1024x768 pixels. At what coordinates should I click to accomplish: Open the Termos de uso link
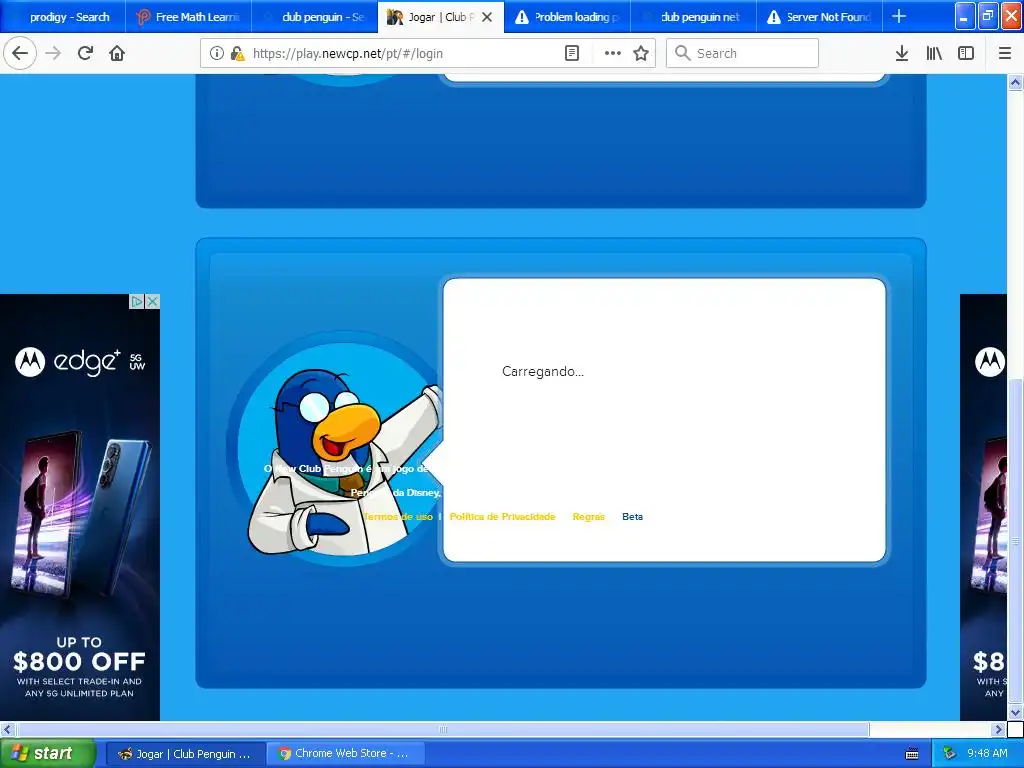coord(398,517)
